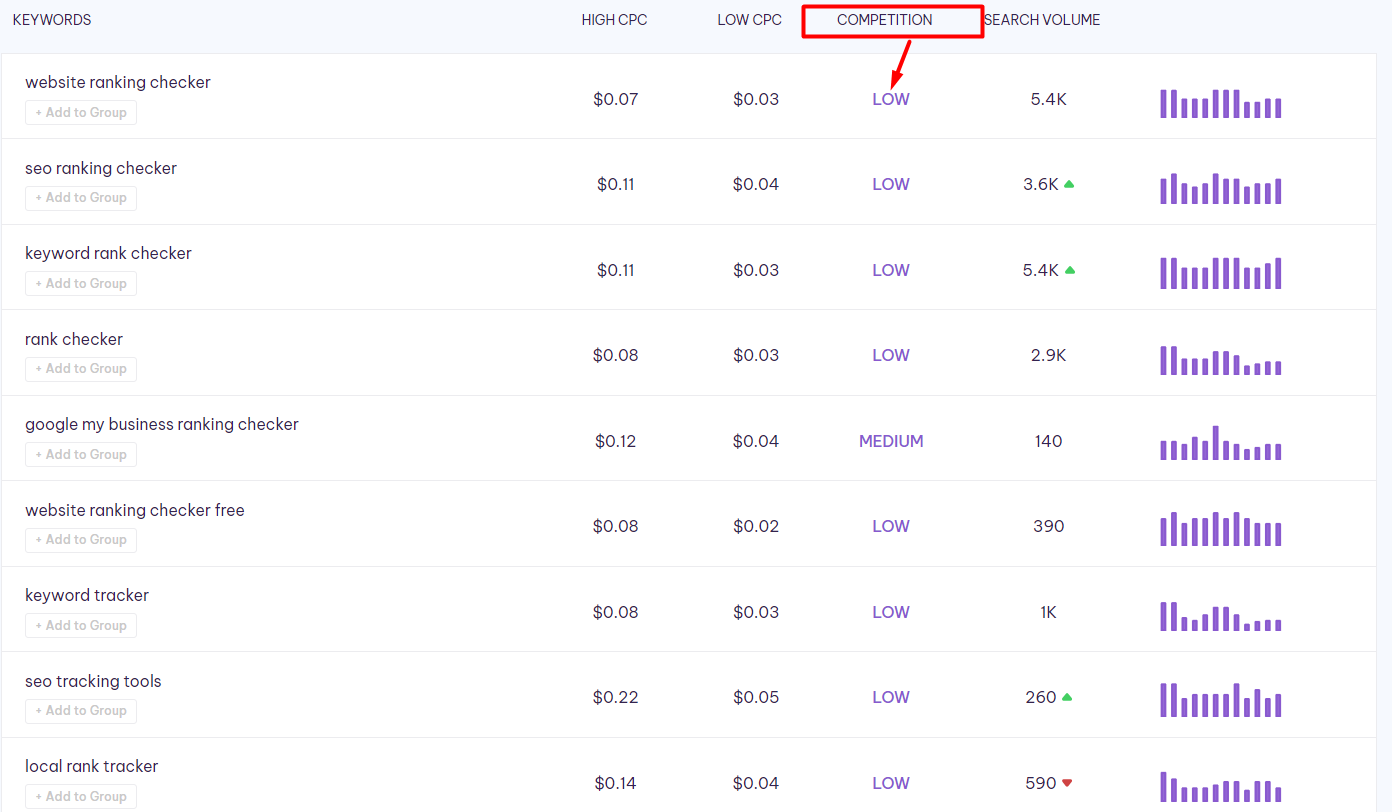This screenshot has height=812, width=1392.
Task: Sort by Low CPC column header
Action: click(749, 20)
